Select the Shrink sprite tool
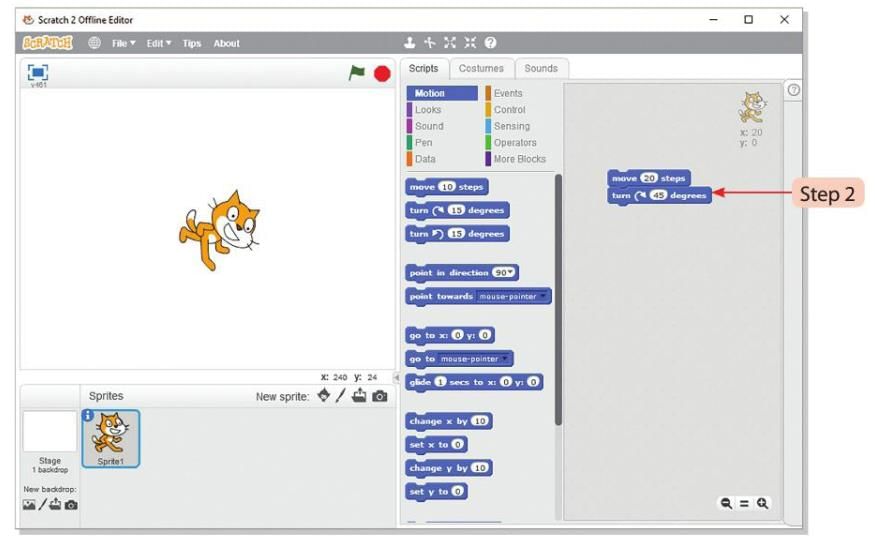Viewport: 875px width, 544px height. (x=470, y=42)
